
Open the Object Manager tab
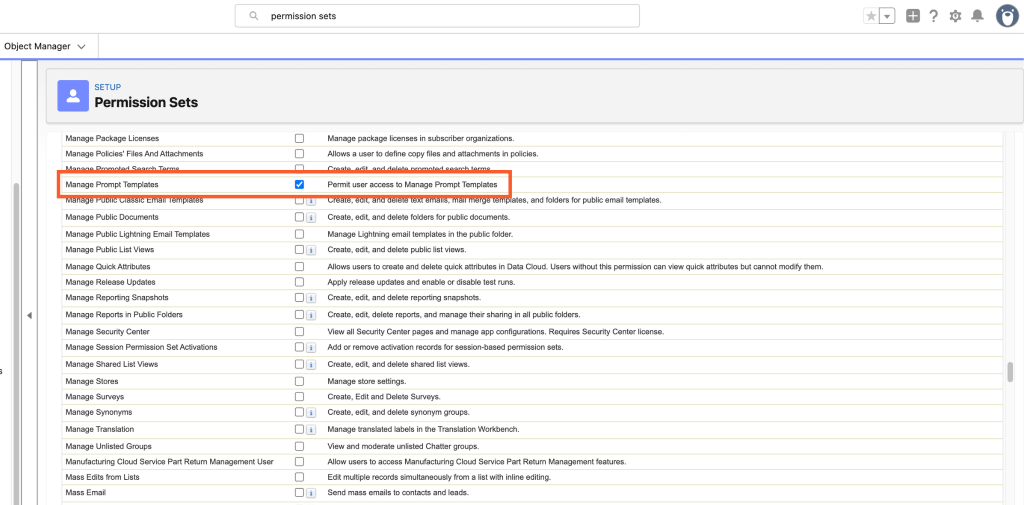click(x=37, y=46)
